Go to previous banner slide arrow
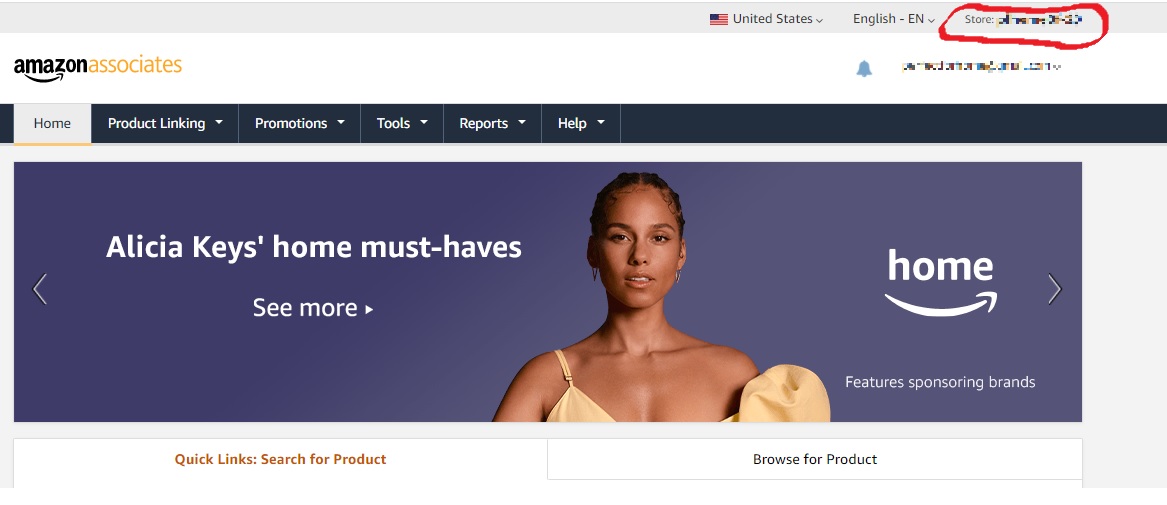The width and height of the screenshot is (1167, 505). pos(40,289)
